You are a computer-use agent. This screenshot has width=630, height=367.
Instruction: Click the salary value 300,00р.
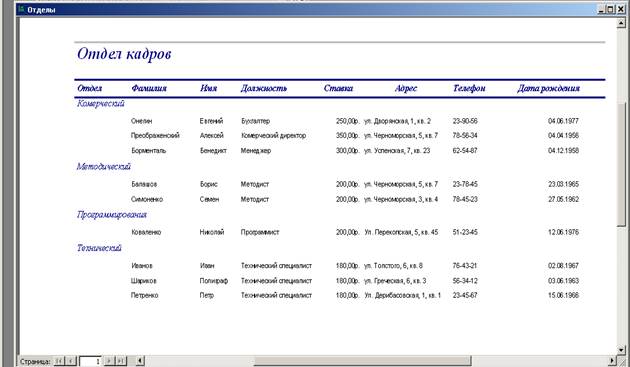(x=348, y=151)
